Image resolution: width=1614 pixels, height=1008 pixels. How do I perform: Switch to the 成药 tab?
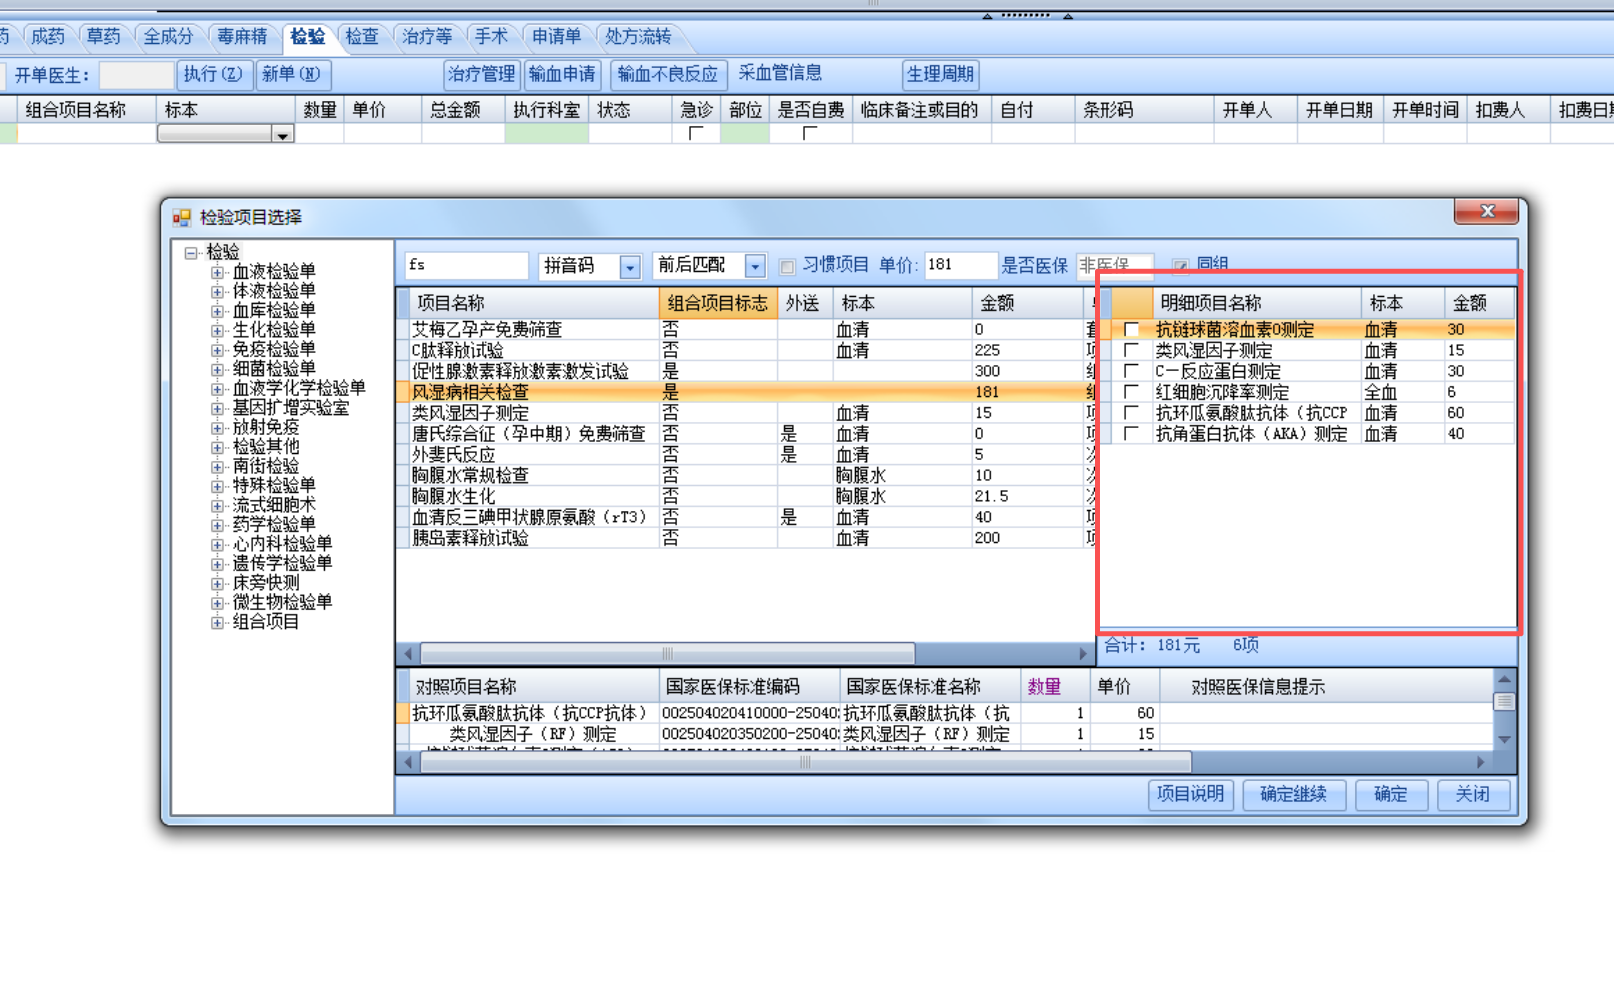tap(48, 37)
